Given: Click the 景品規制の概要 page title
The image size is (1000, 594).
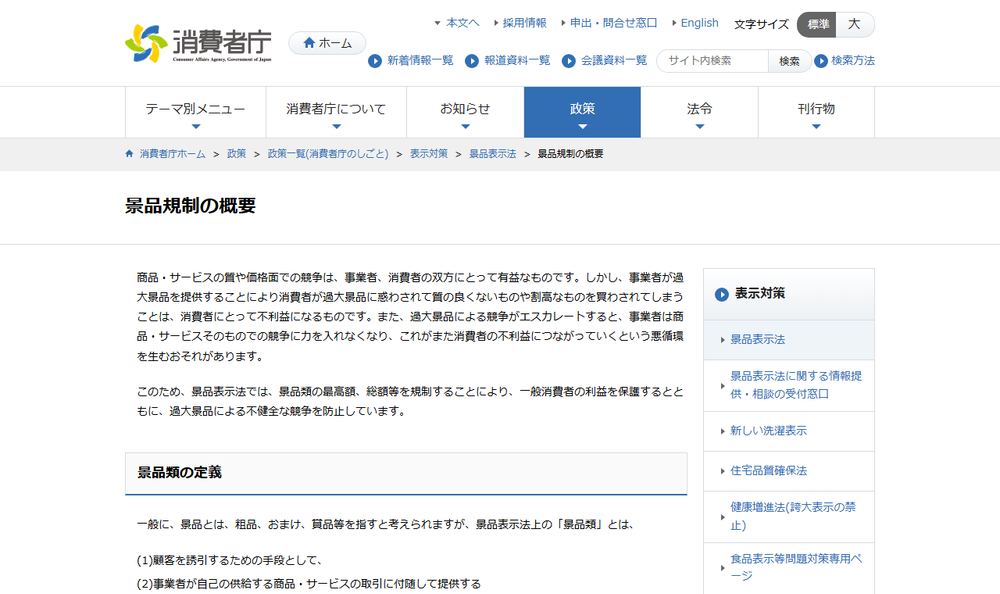Looking at the screenshot, I should point(190,205).
